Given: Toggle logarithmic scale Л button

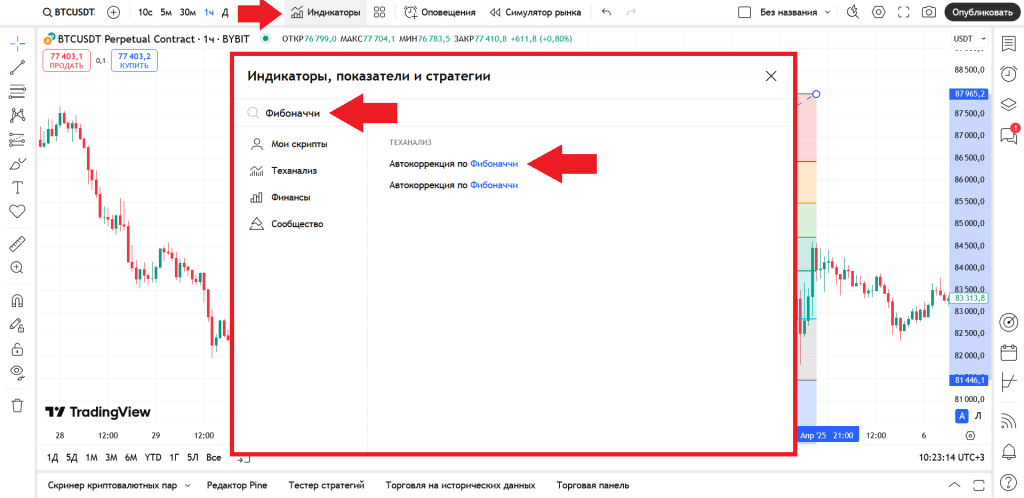Looking at the screenshot, I should coord(978,416).
